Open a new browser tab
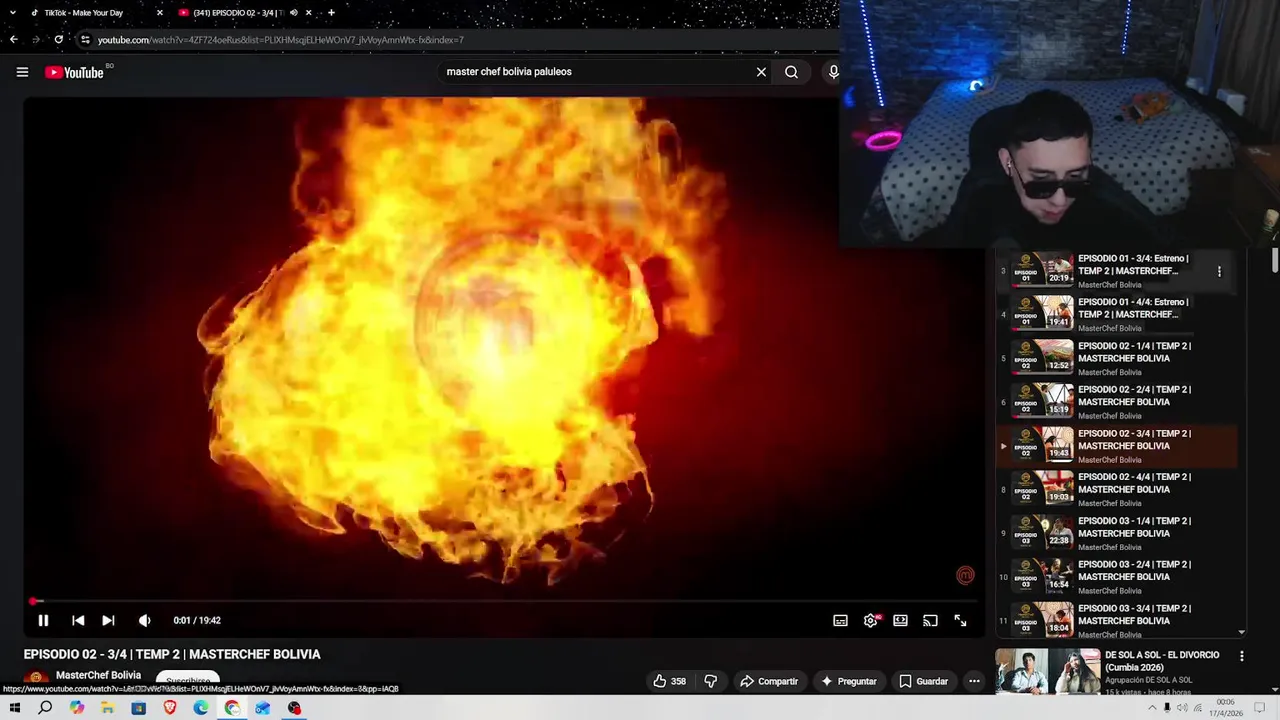This screenshot has height=720, width=1280. click(331, 13)
